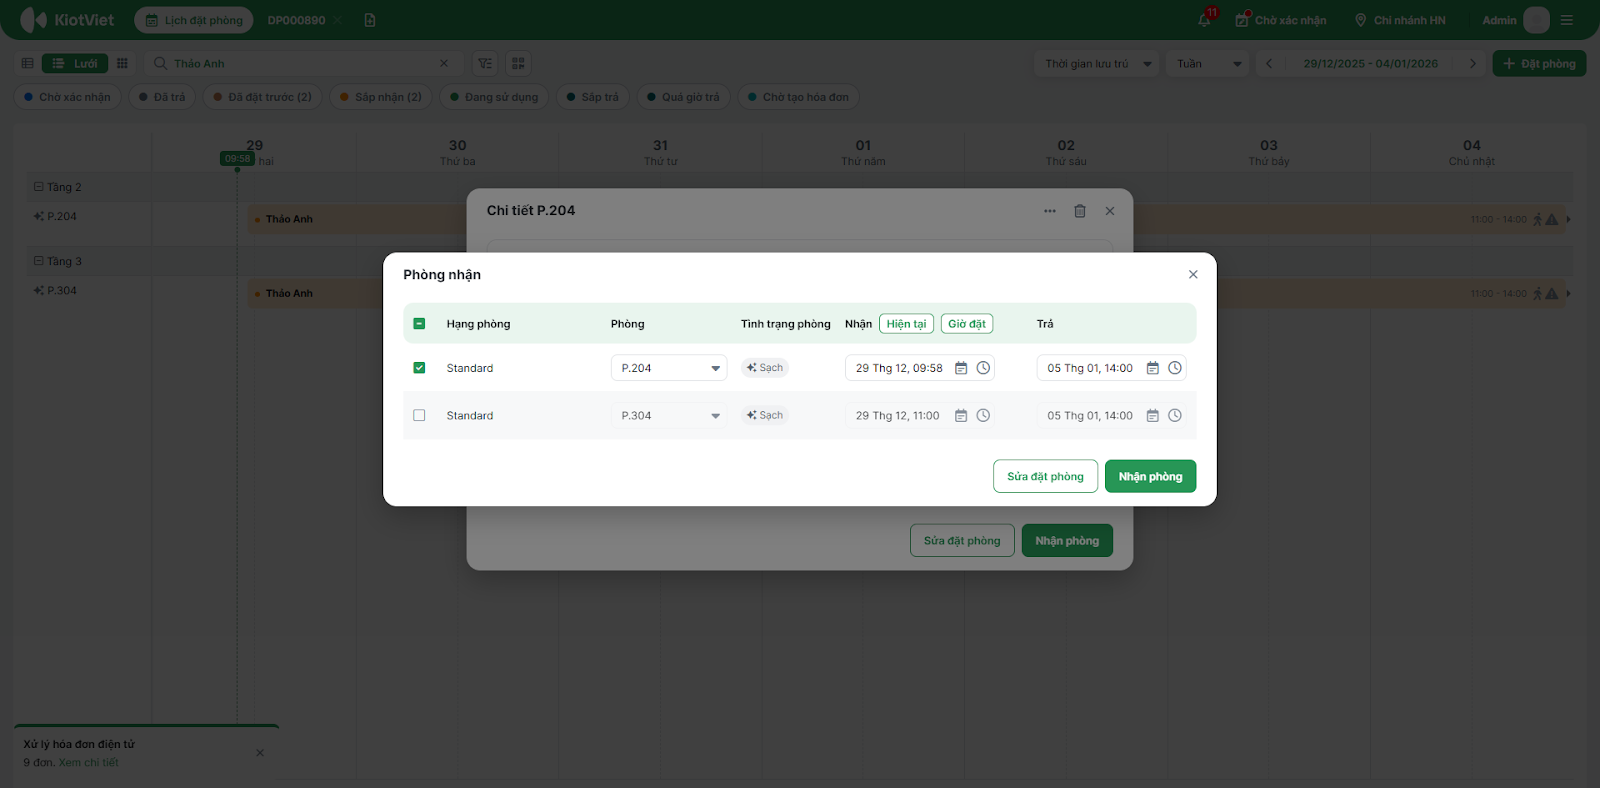1600x788 pixels.
Task: Go to the previous week
Action: click(x=1269, y=63)
